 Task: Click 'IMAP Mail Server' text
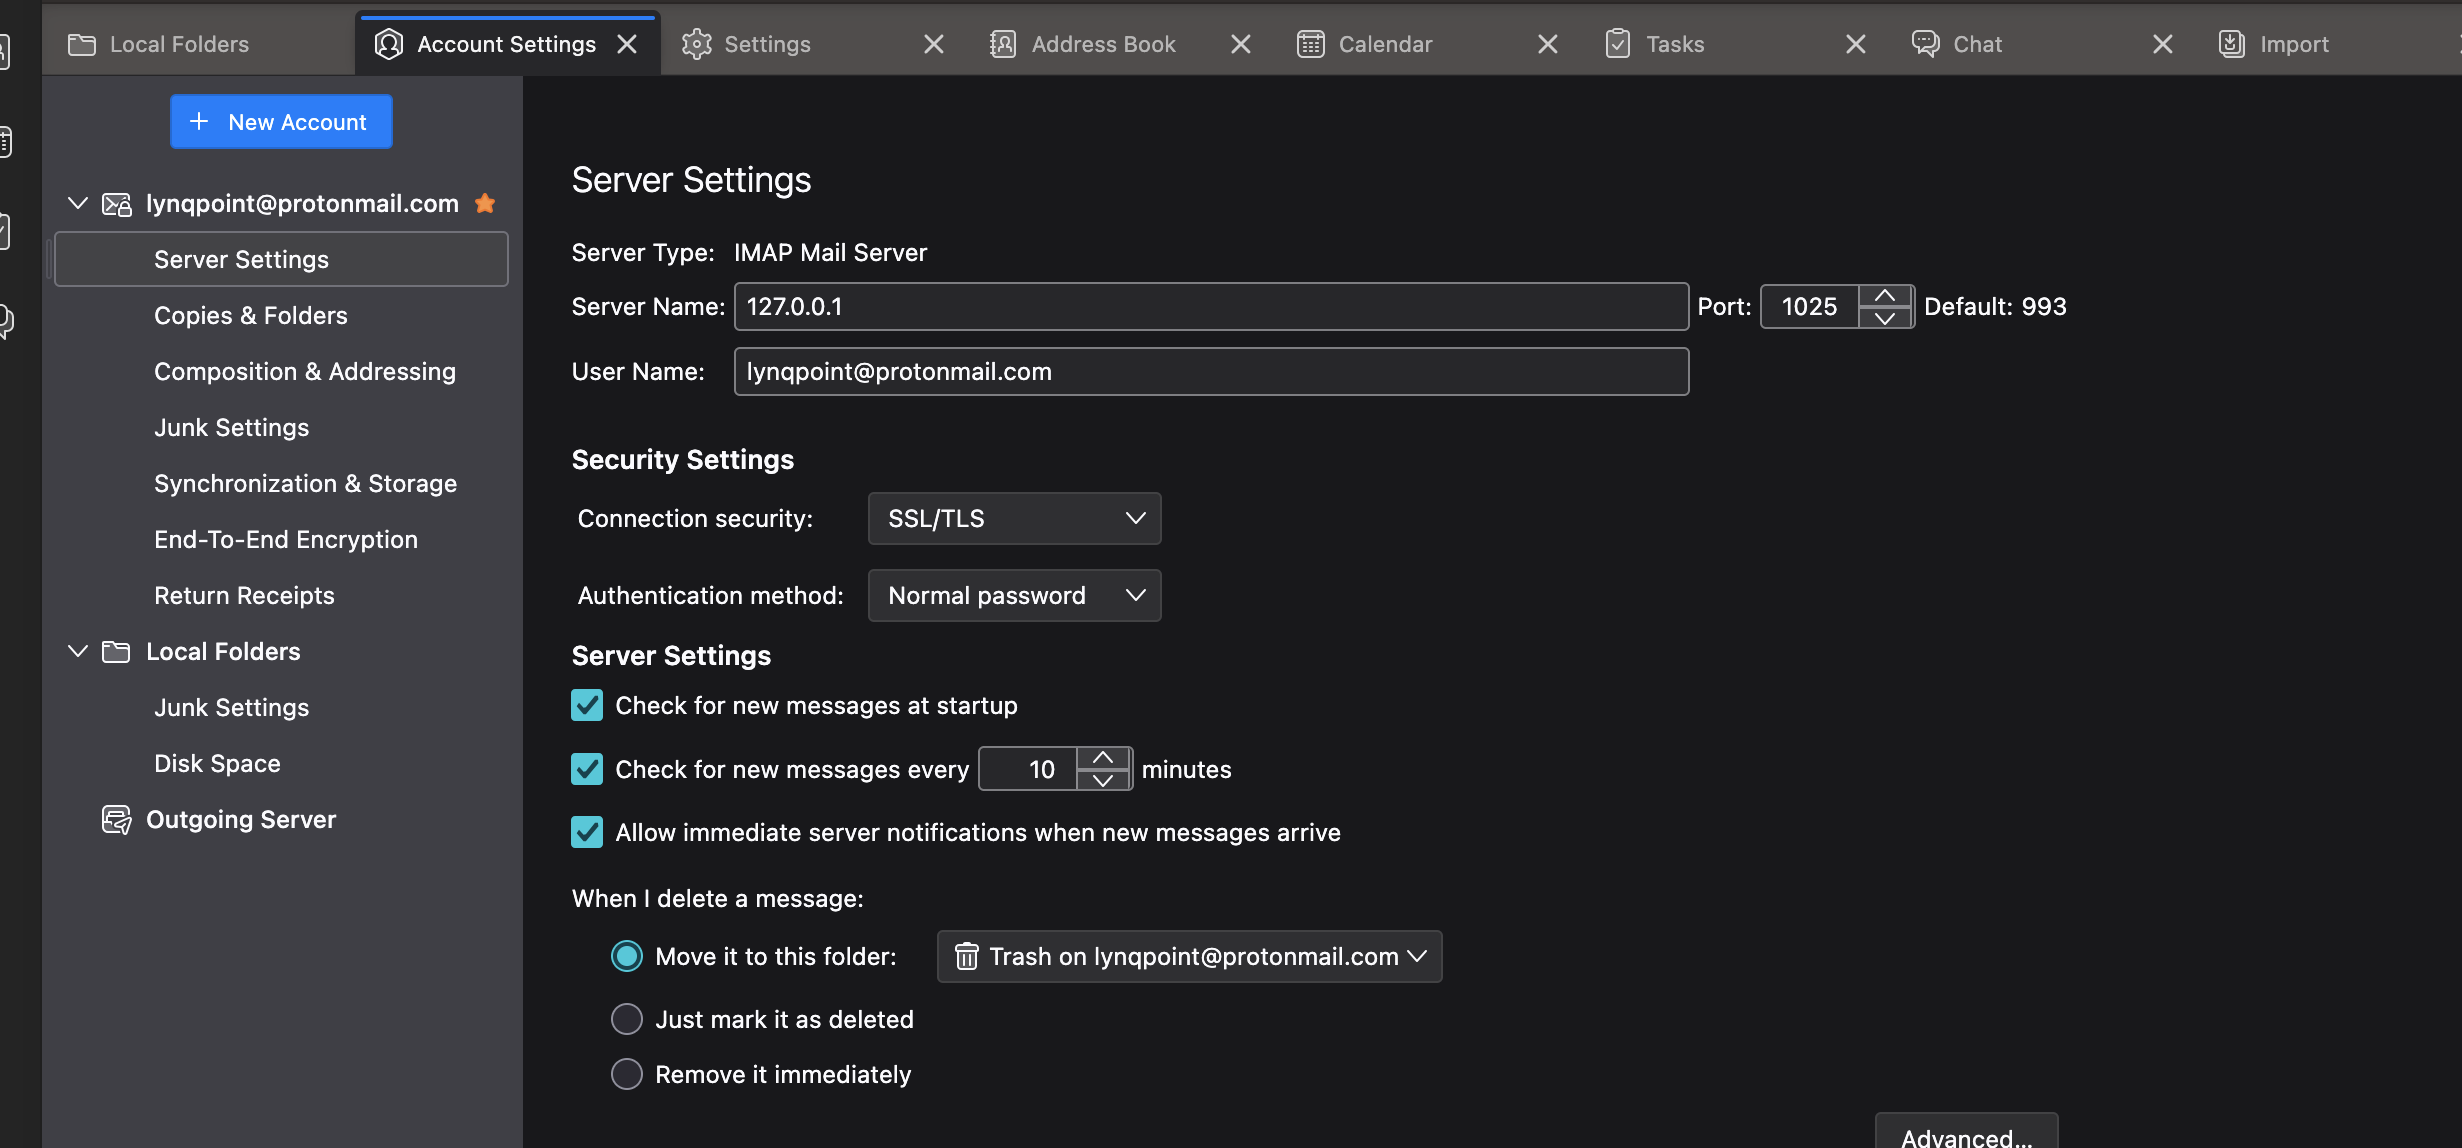[x=830, y=252]
